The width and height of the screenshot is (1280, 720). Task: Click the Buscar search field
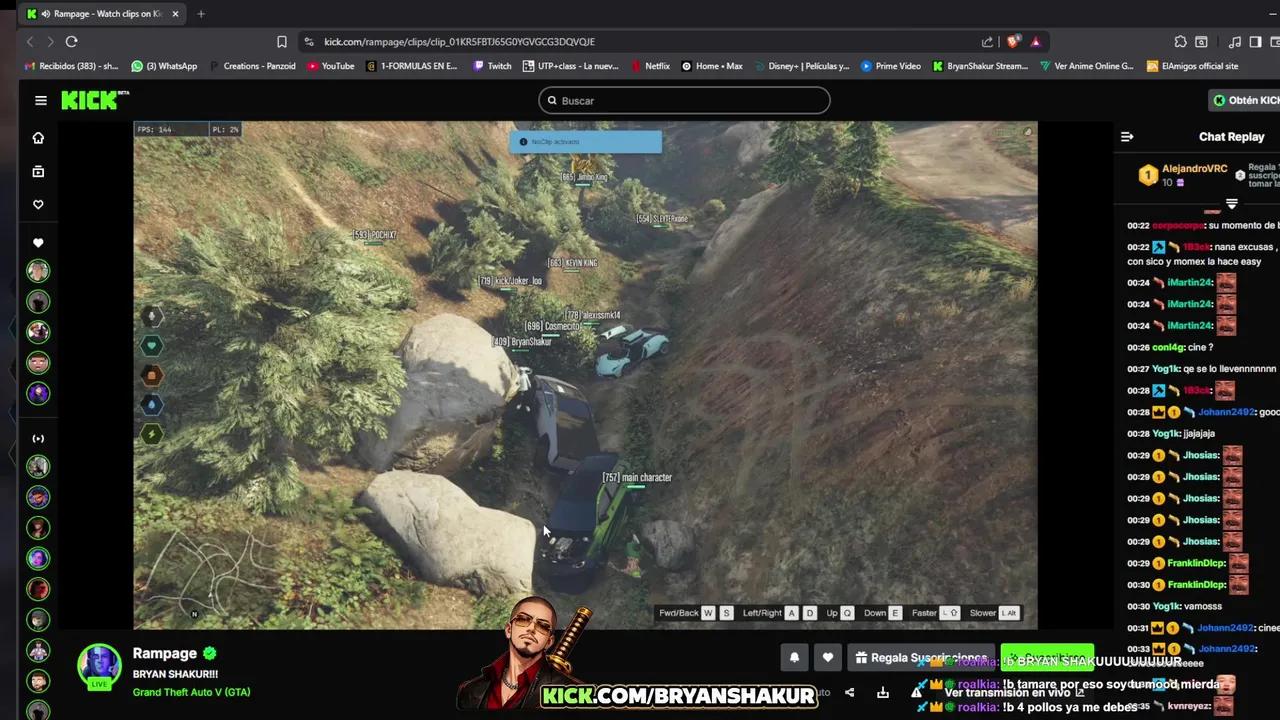(x=684, y=100)
